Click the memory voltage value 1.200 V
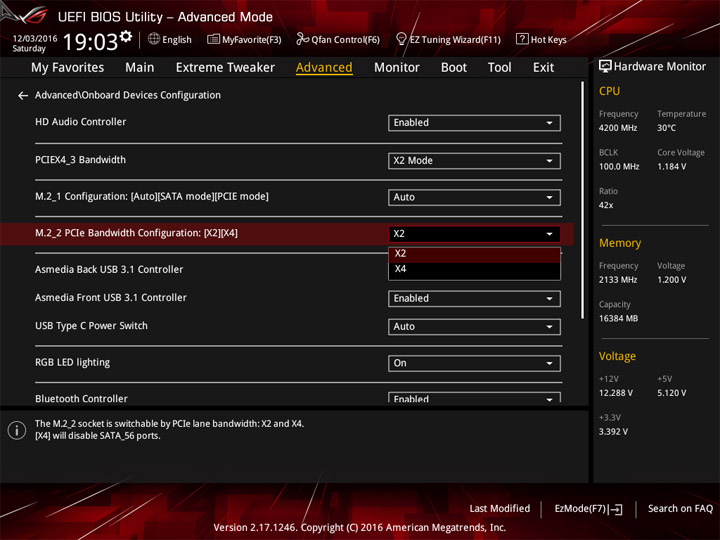The height and width of the screenshot is (540, 720). pos(672,280)
